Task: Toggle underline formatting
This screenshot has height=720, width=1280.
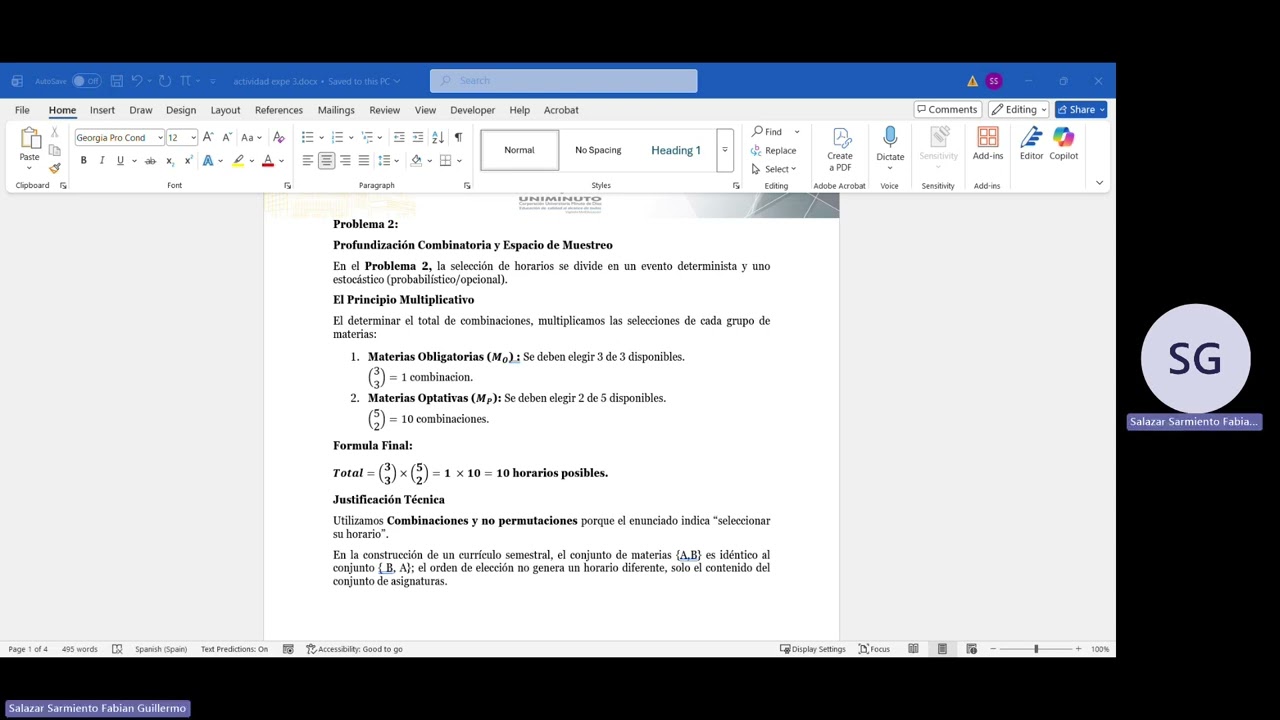Action: point(120,160)
